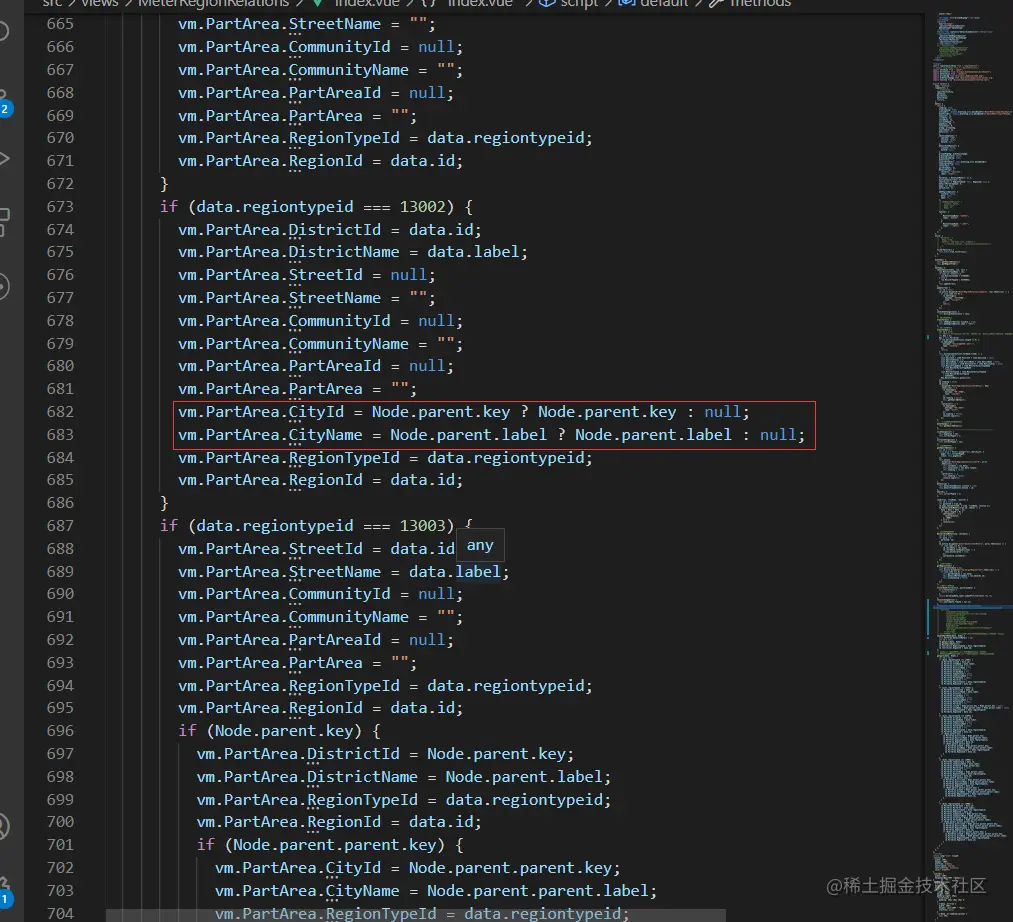The width and height of the screenshot is (1013, 922).
Task: Select the default breadcrumb segment
Action: tap(664, 4)
